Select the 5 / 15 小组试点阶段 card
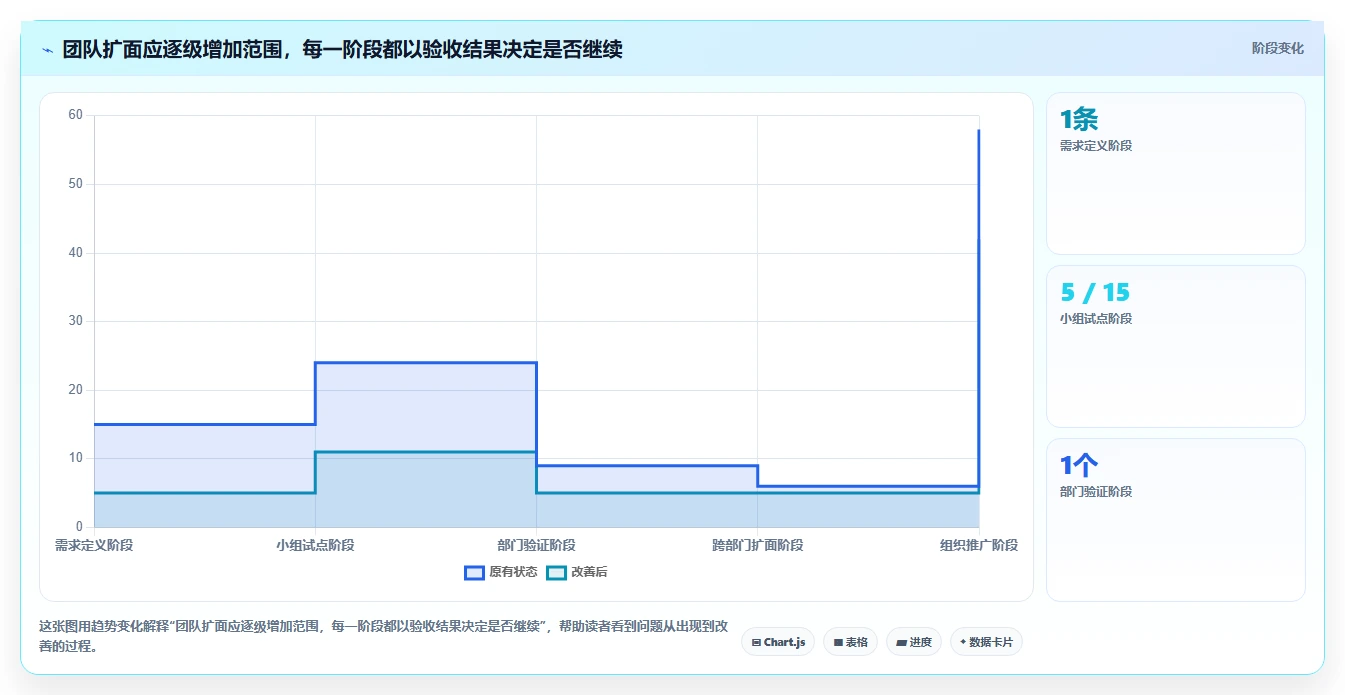The height and width of the screenshot is (695, 1345). (1175, 346)
